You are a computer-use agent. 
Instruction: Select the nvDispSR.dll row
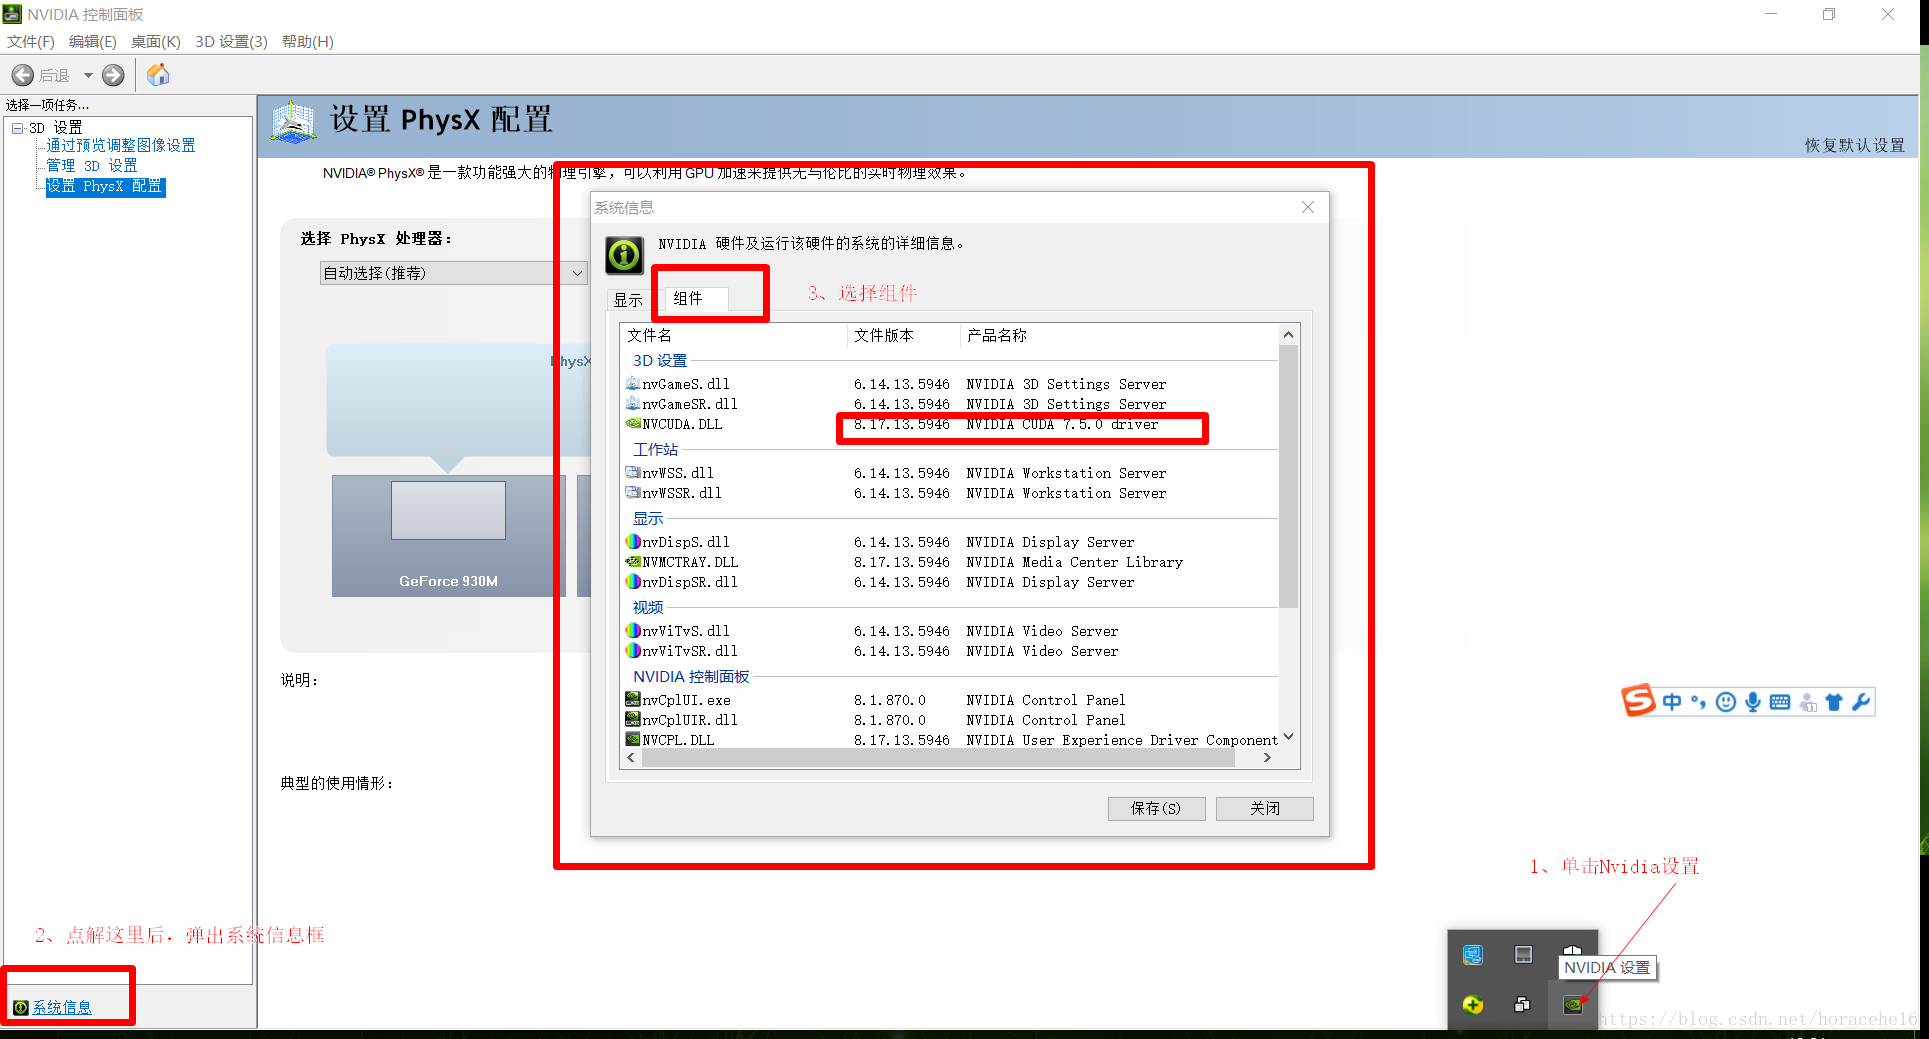coord(950,582)
